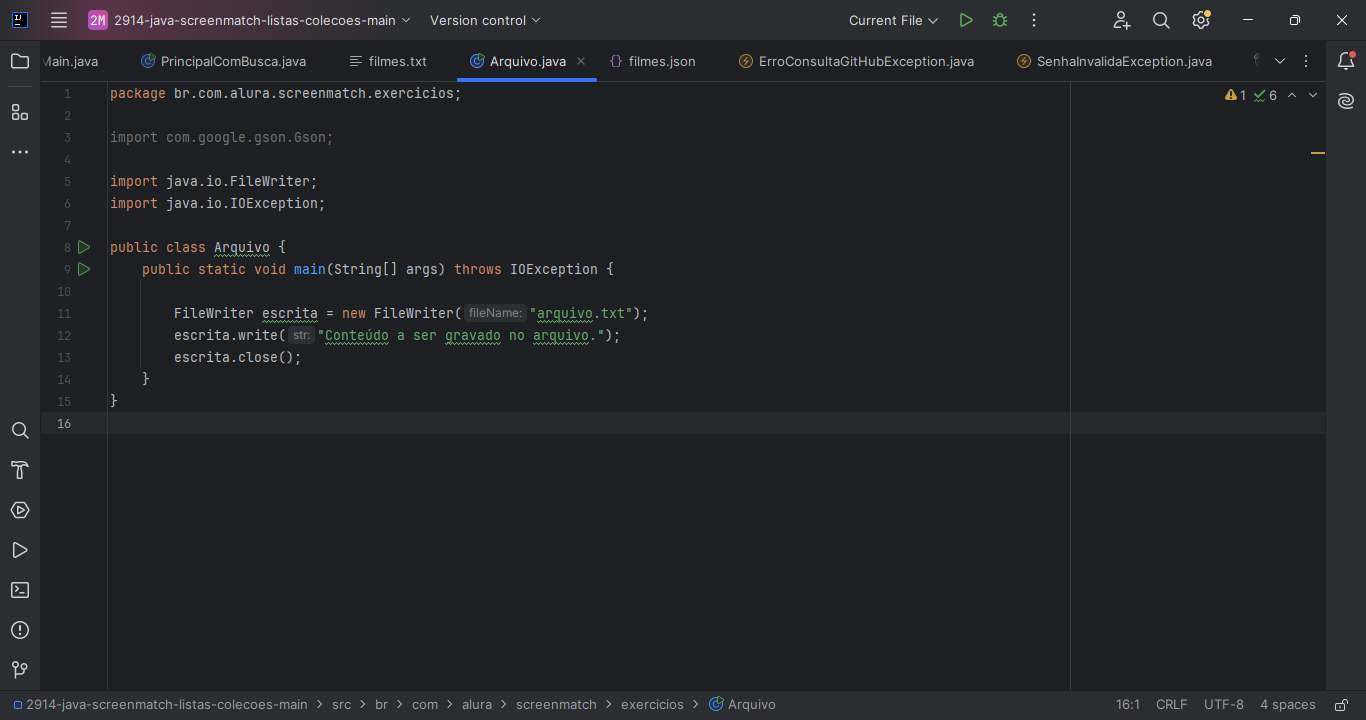Viewport: 1366px width, 720px height.
Task: Open editor tab options vertical dots
Action: point(1306,61)
